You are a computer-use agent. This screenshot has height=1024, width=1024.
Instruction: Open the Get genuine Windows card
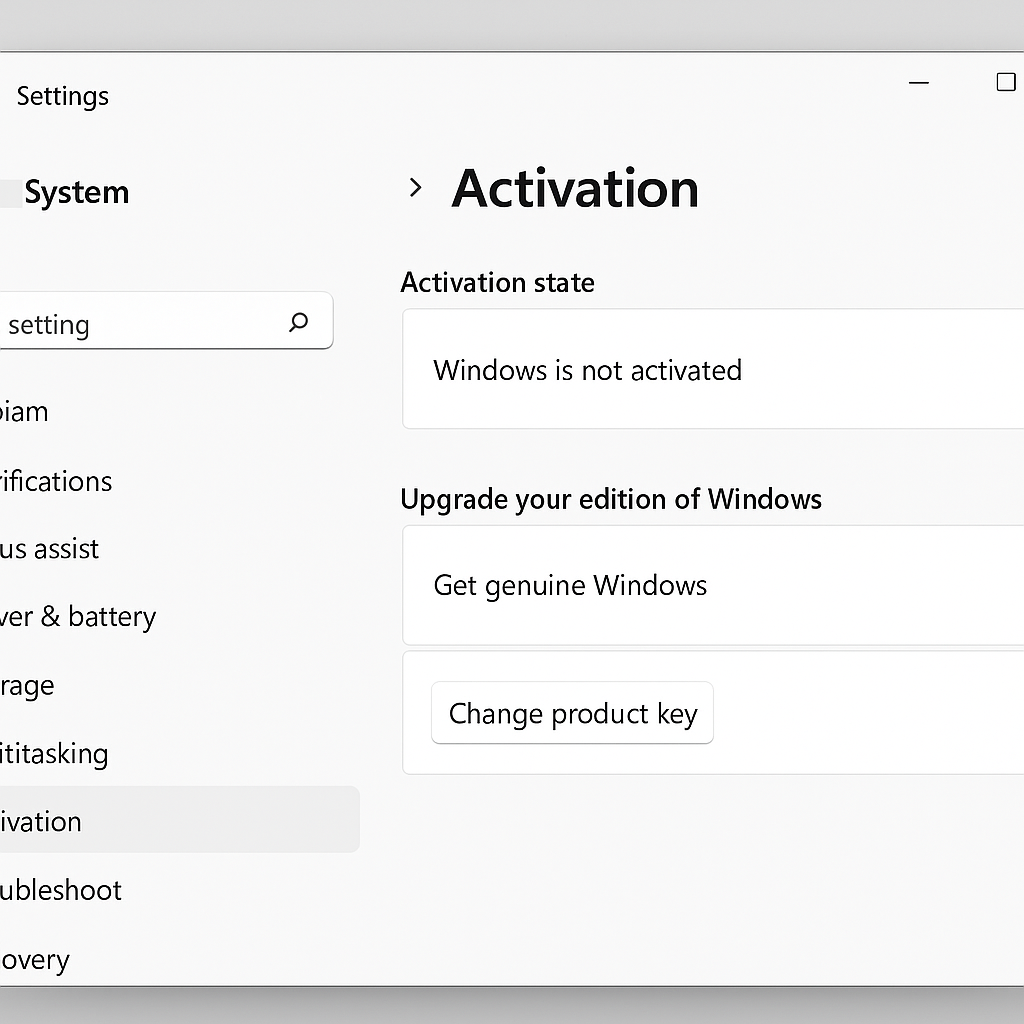(x=713, y=585)
